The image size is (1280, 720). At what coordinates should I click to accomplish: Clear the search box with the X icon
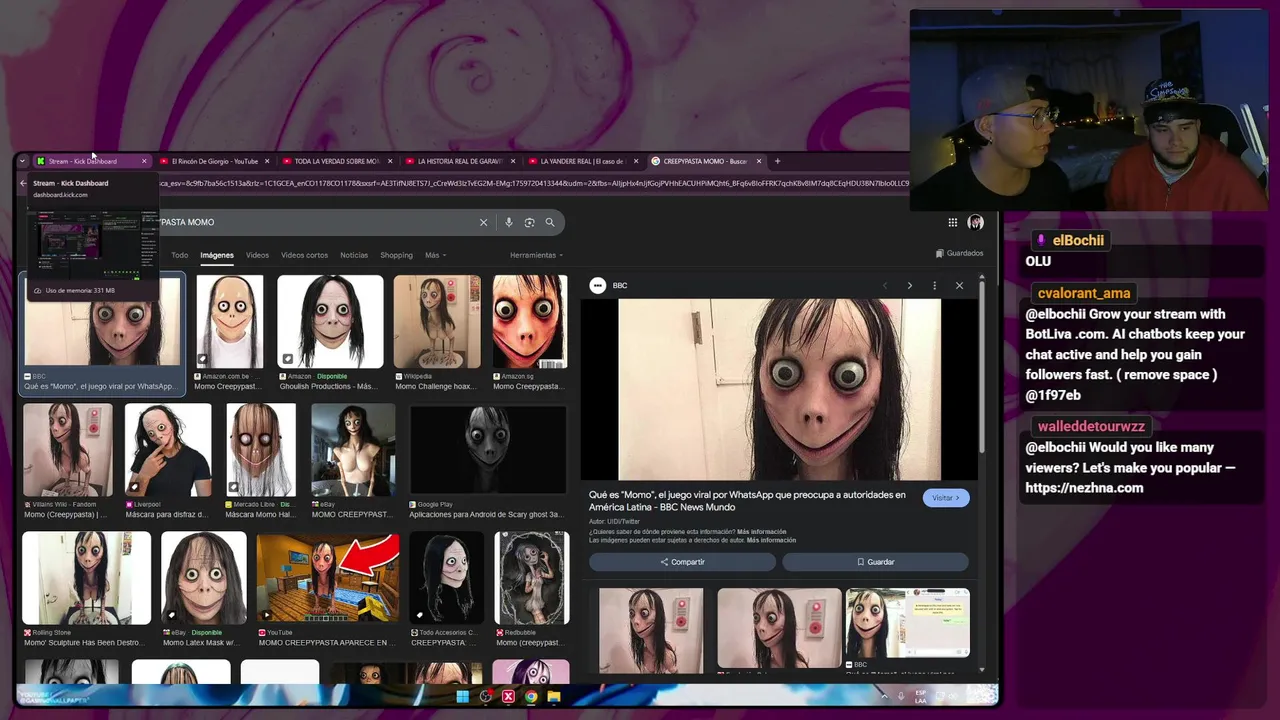(x=483, y=222)
